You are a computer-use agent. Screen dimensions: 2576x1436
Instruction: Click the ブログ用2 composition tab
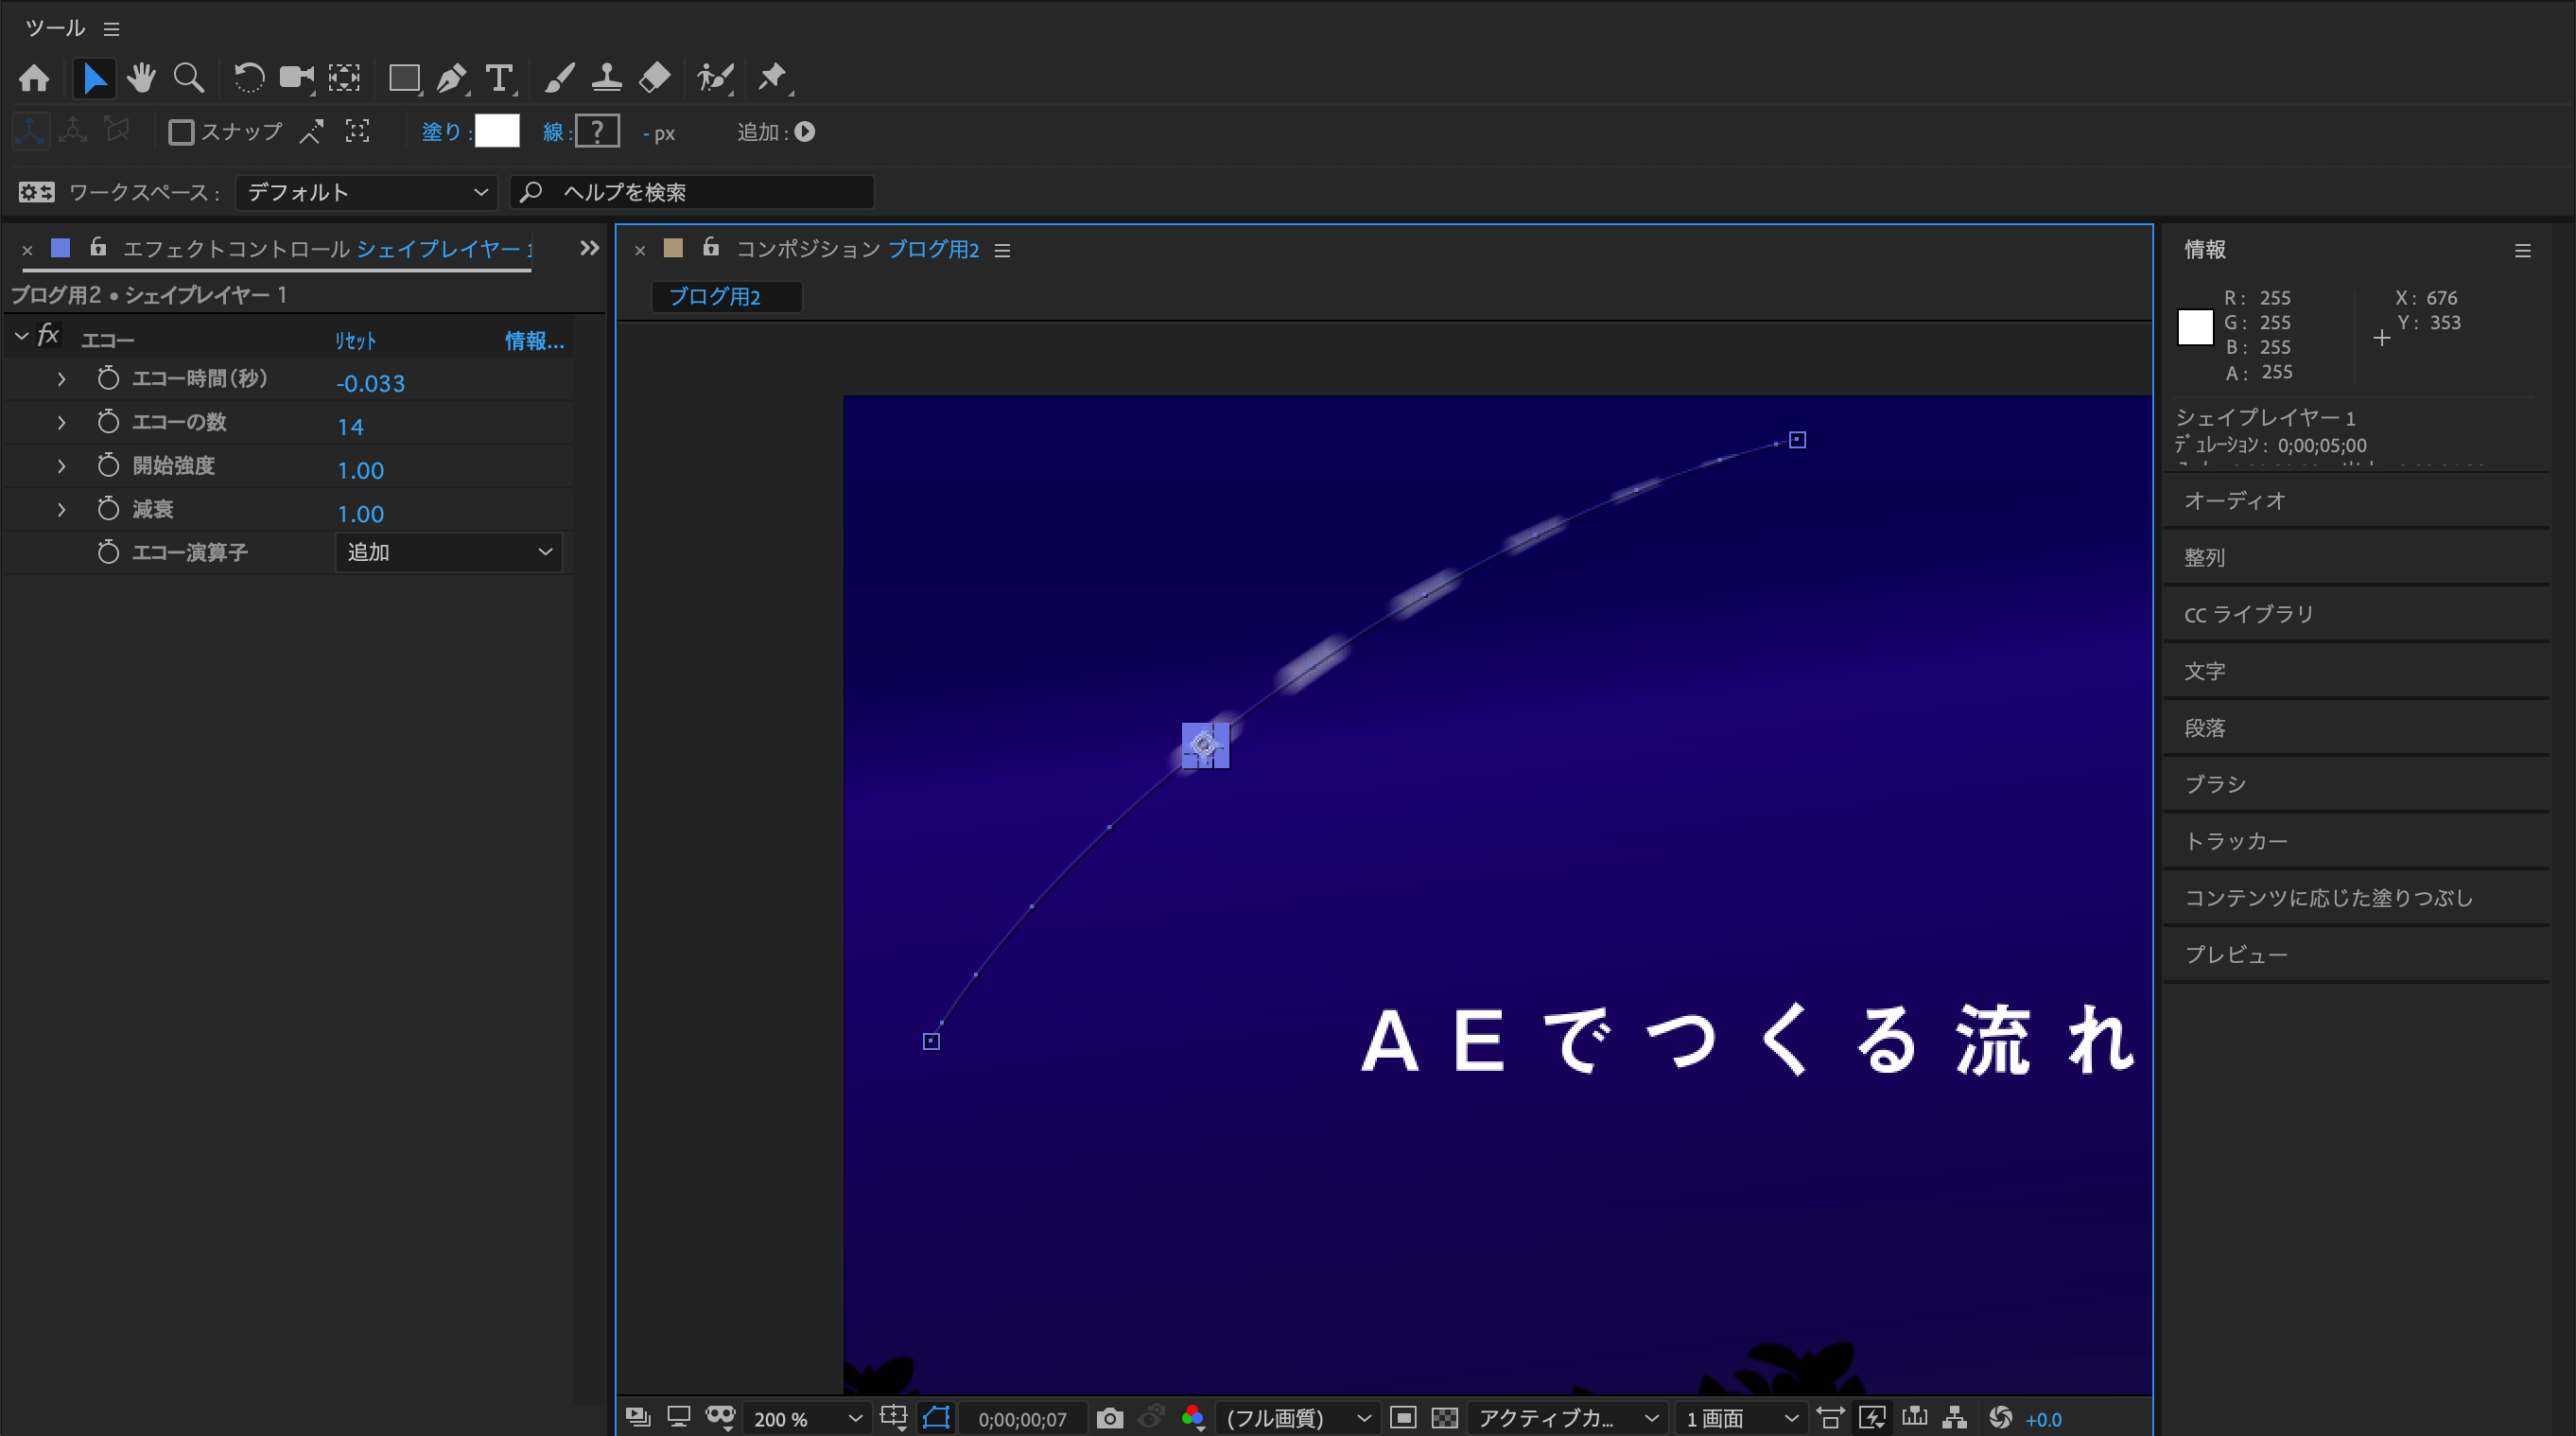pos(725,296)
